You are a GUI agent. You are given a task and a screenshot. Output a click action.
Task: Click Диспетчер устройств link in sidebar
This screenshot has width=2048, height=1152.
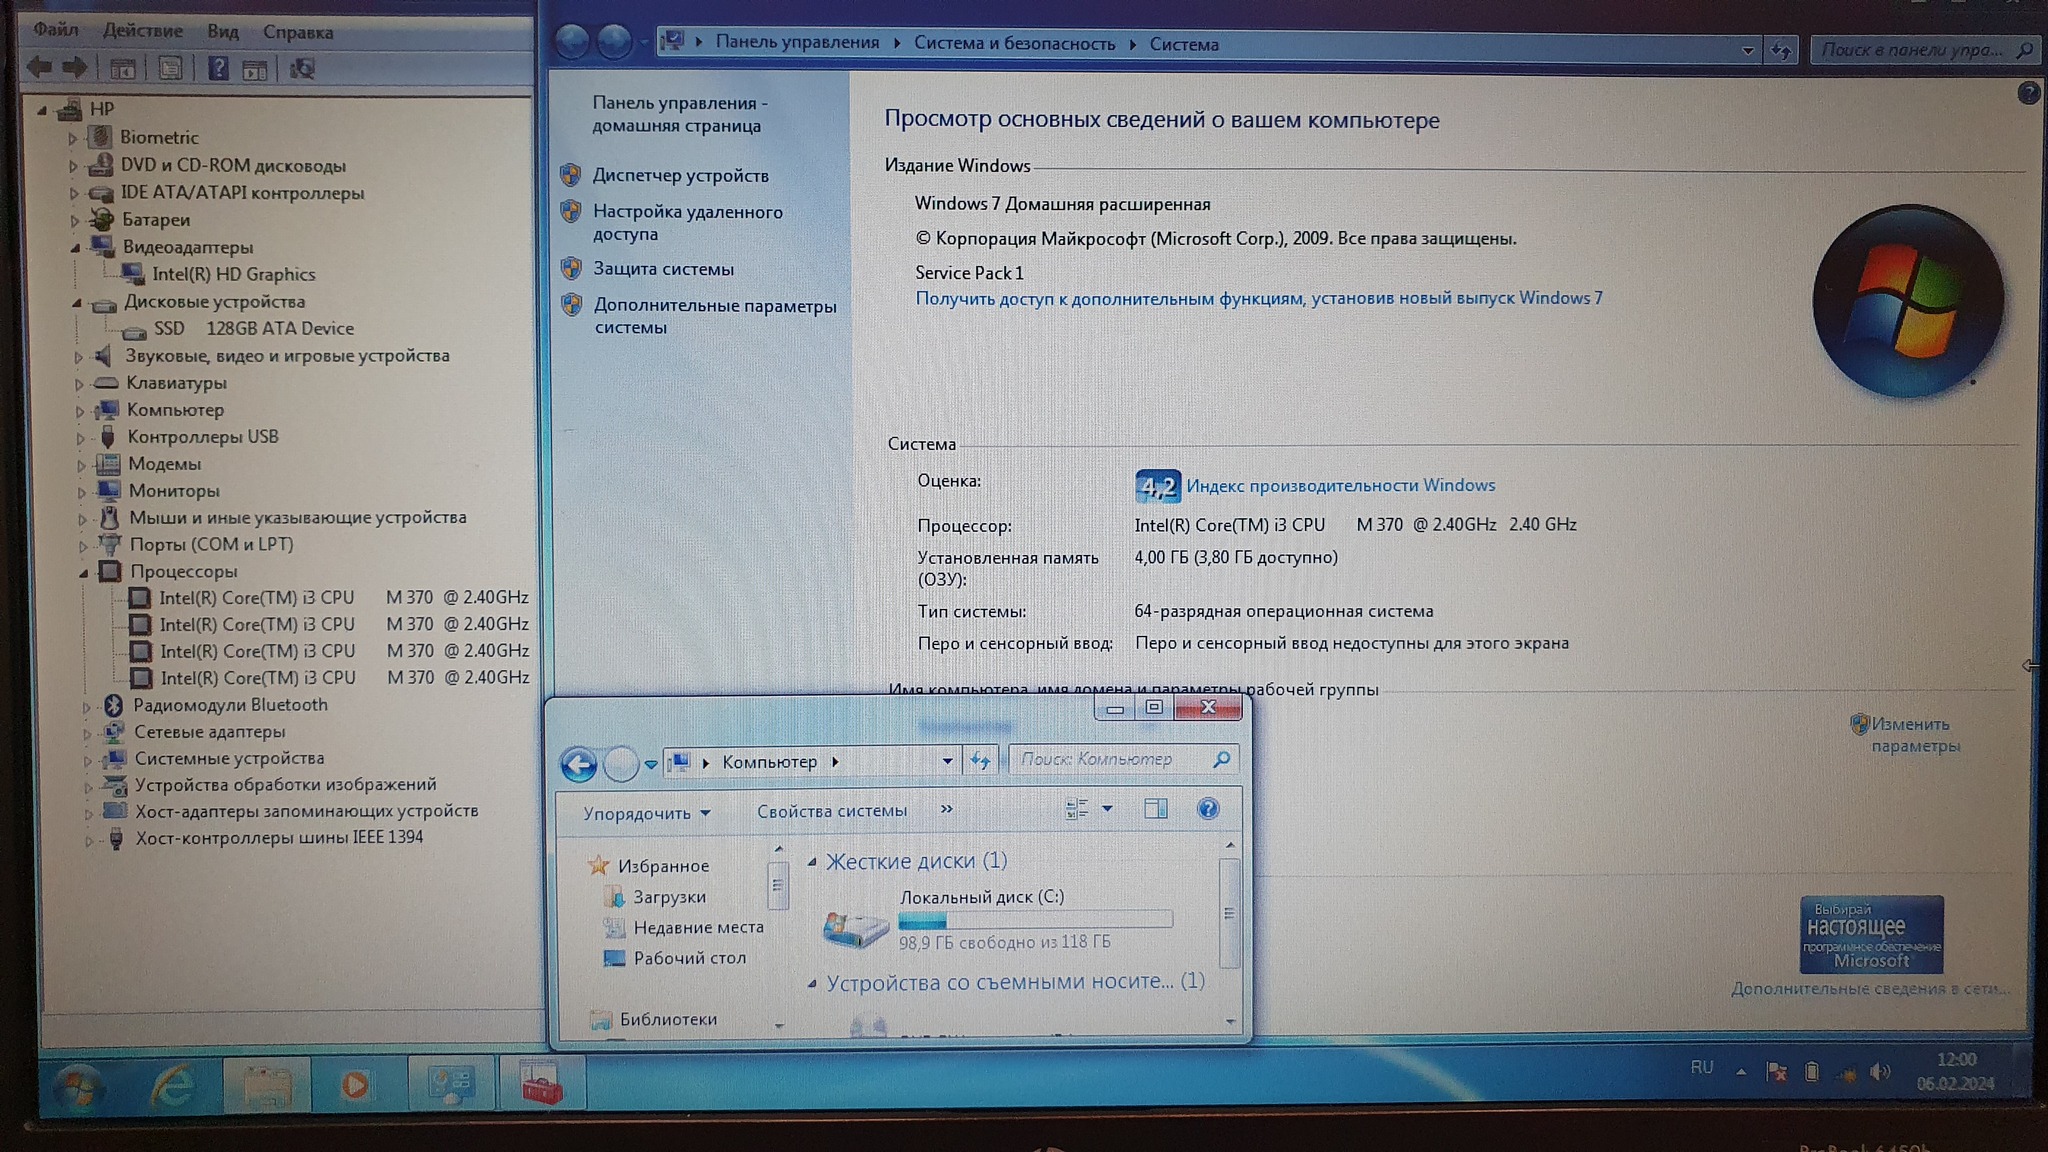click(680, 175)
